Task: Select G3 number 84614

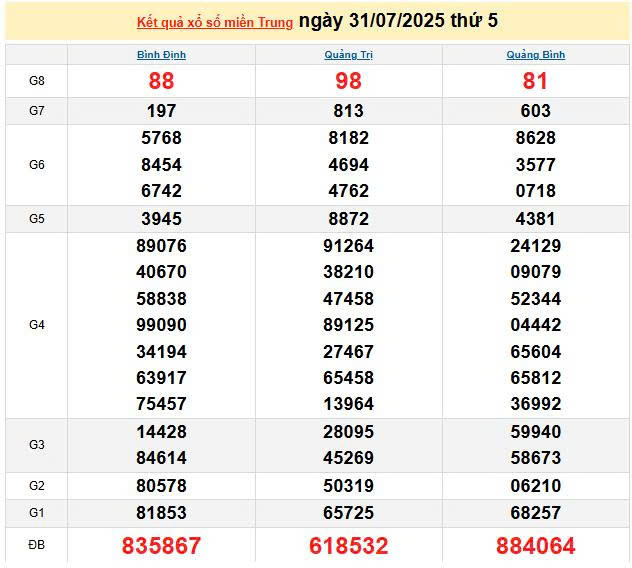Action: tap(161, 458)
